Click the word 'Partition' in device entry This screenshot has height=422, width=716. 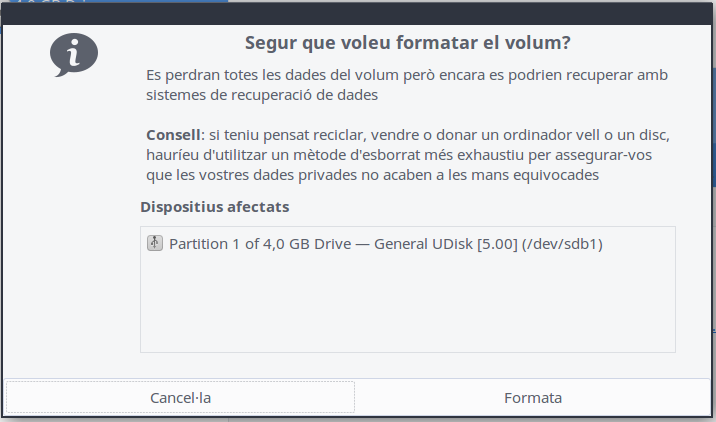pyautogui.click(x=200, y=243)
